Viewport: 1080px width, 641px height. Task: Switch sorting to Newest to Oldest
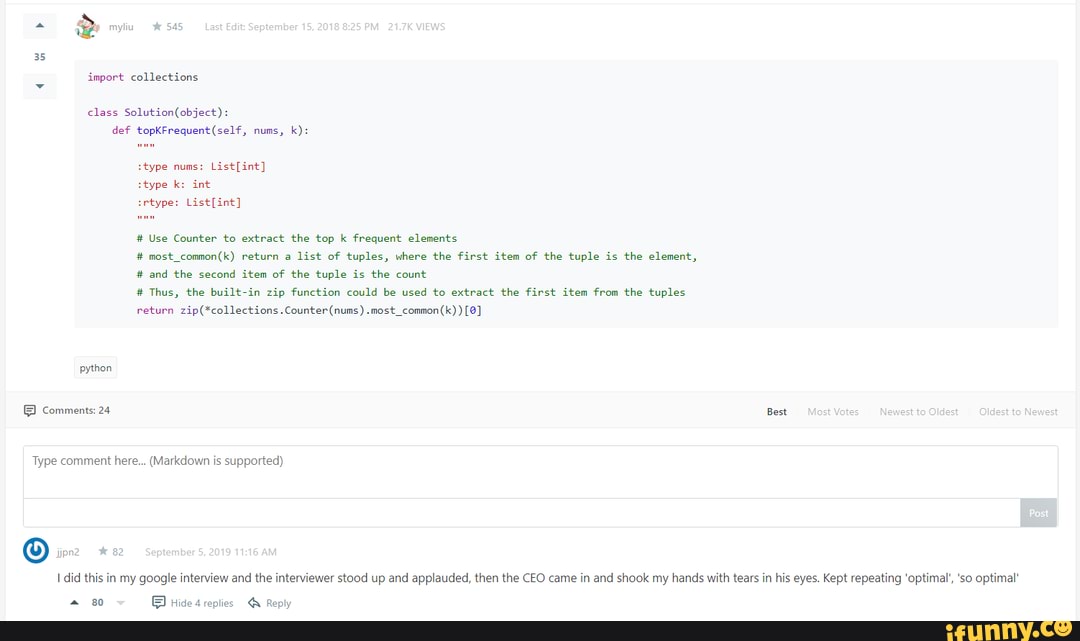[x=918, y=412]
